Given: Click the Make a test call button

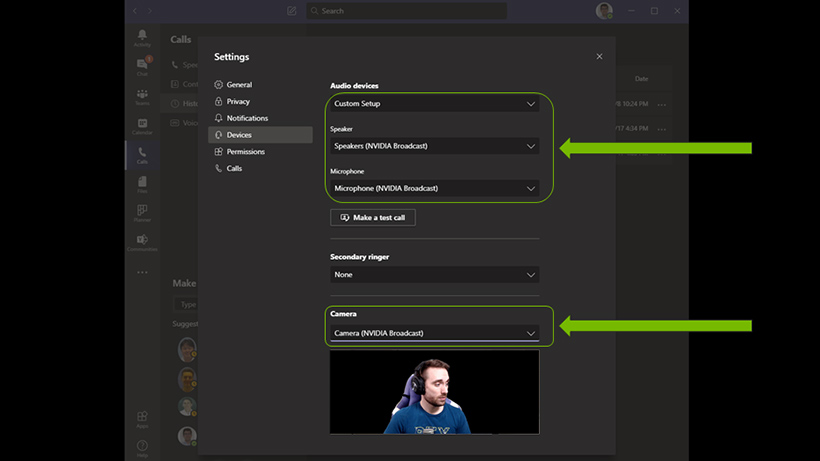Looking at the screenshot, I should (x=373, y=217).
